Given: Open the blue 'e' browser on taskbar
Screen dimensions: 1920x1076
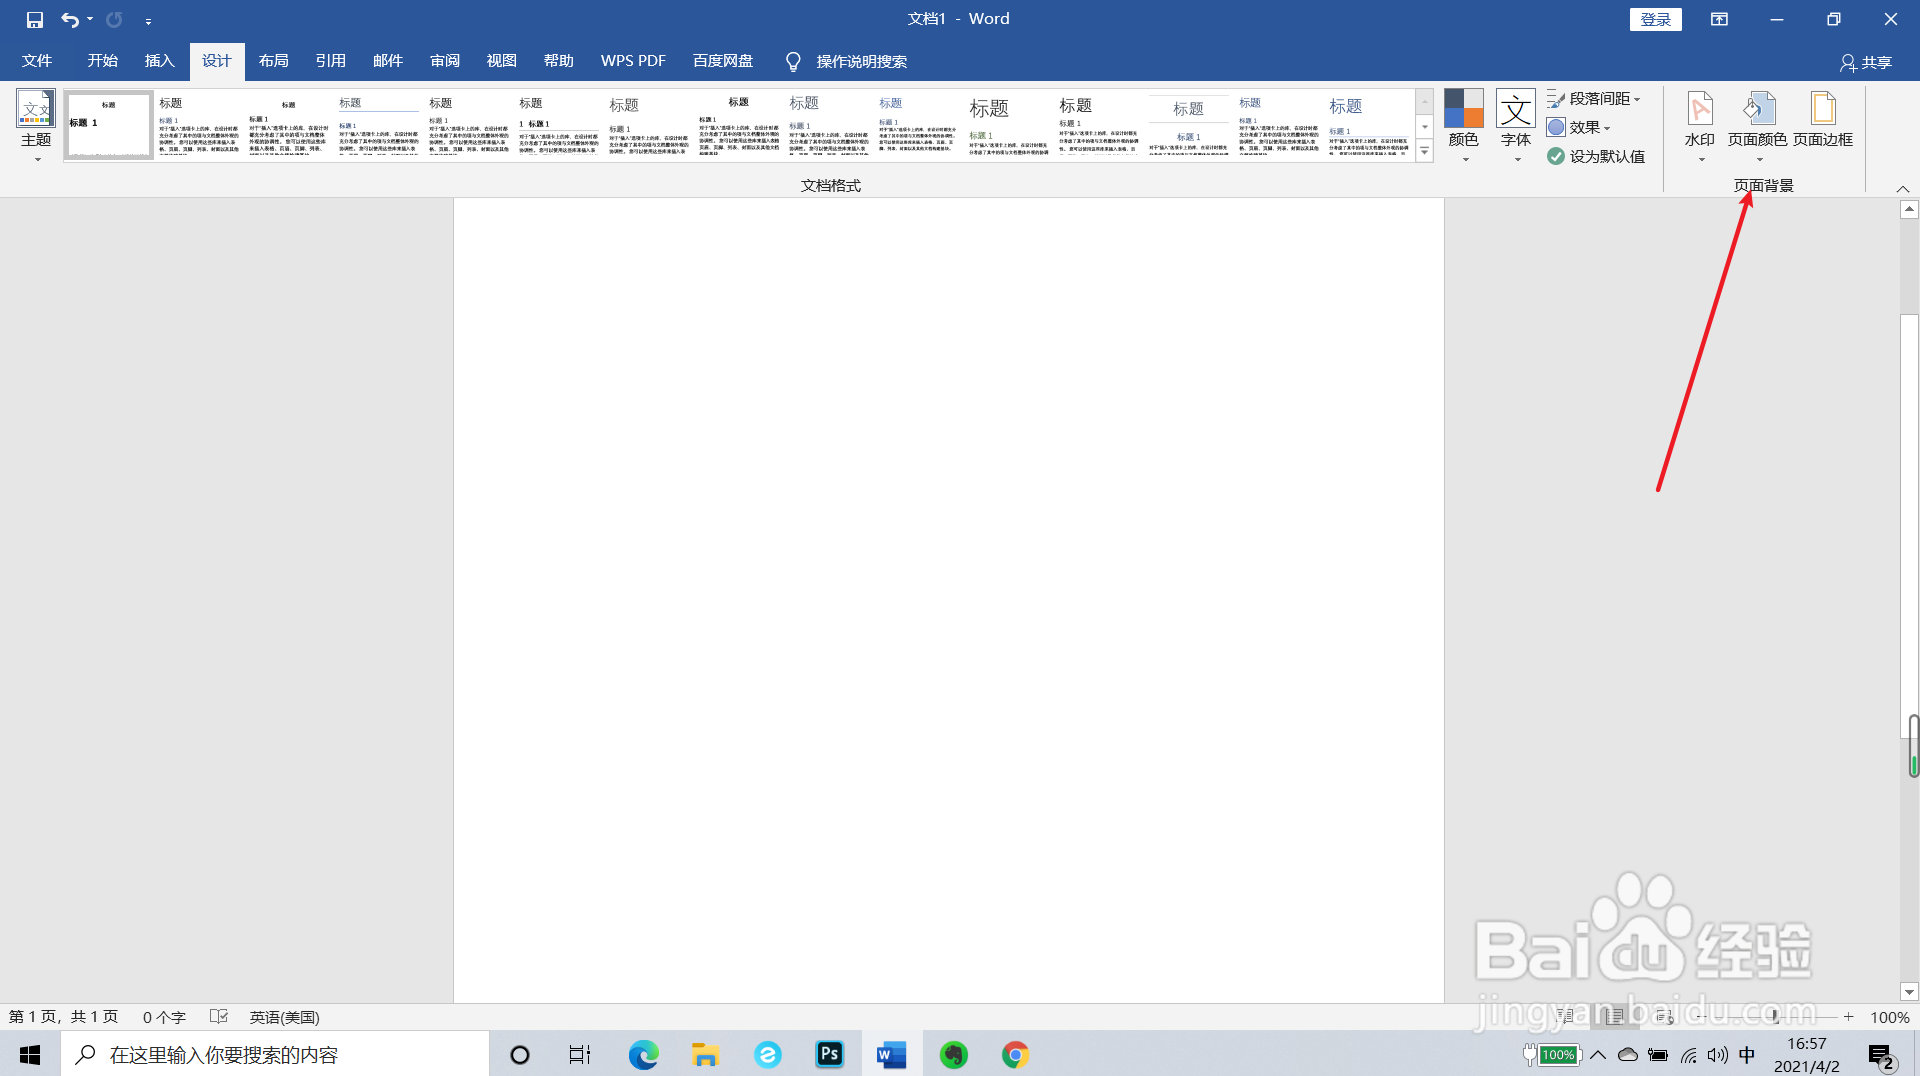Looking at the screenshot, I should (x=768, y=1054).
